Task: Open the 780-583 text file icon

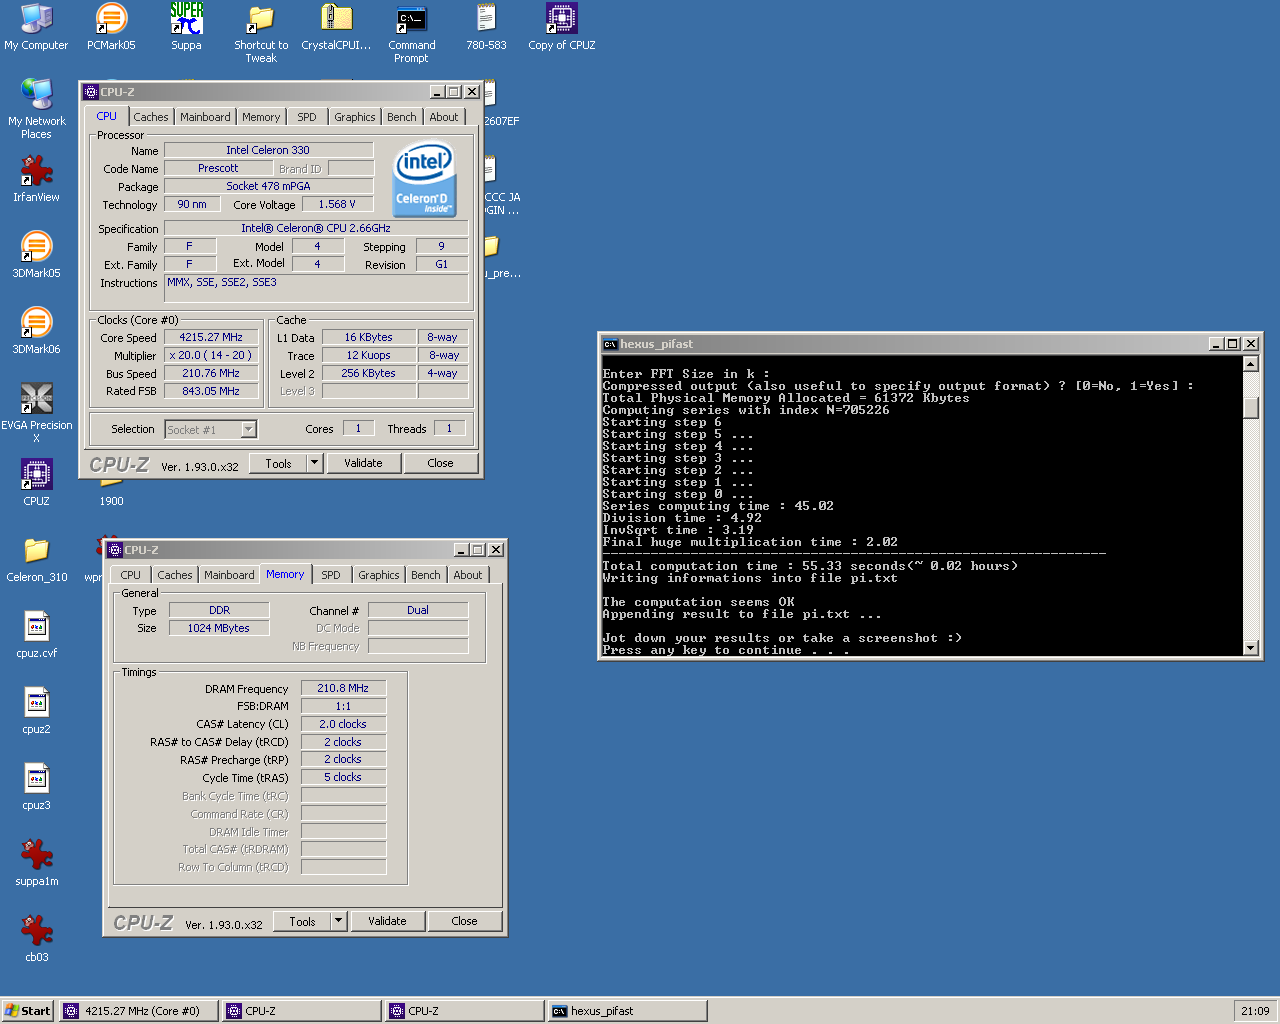Action: tap(486, 27)
